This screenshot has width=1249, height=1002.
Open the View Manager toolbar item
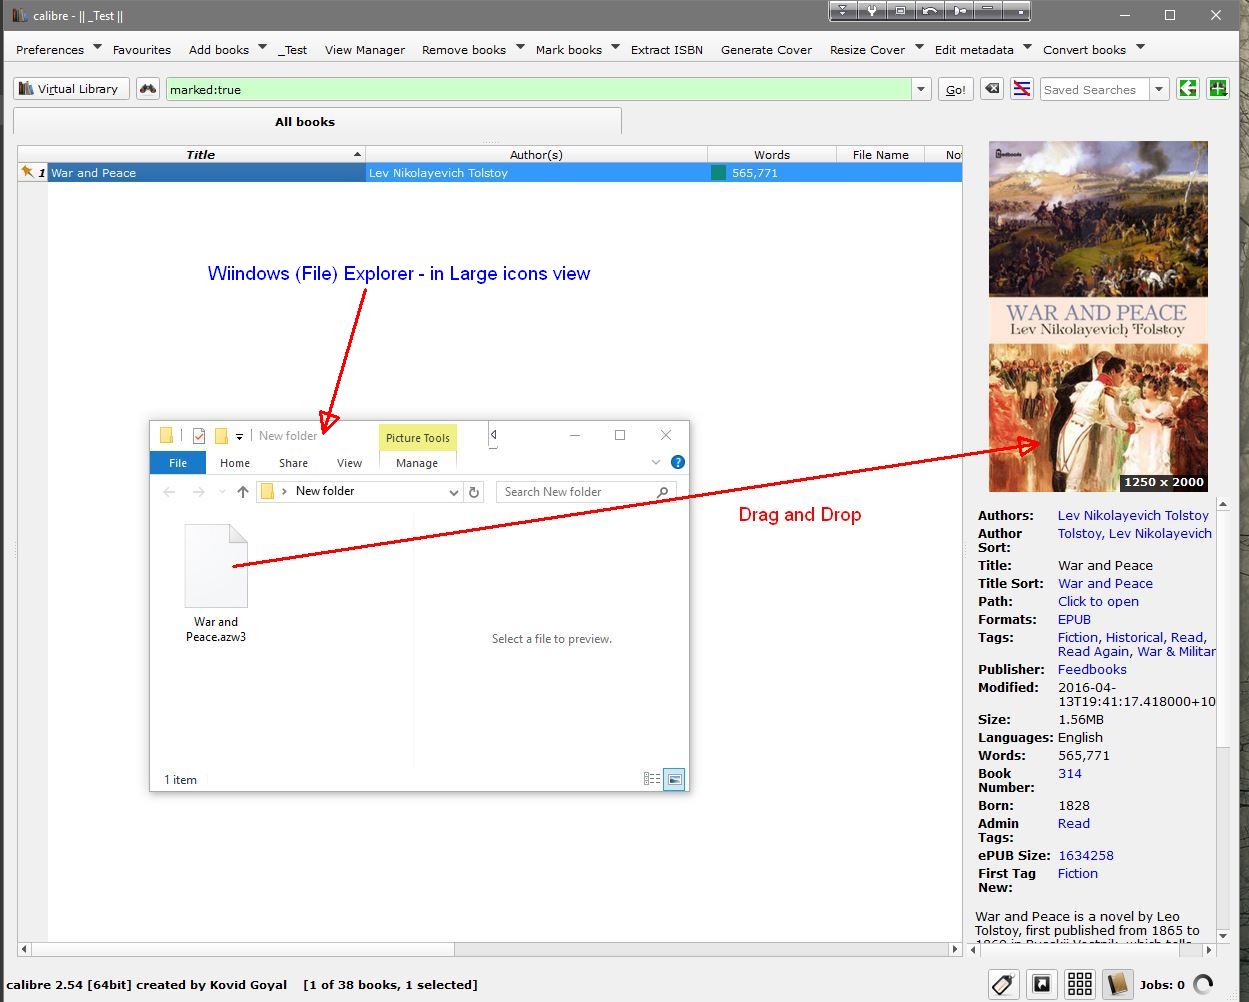[365, 49]
